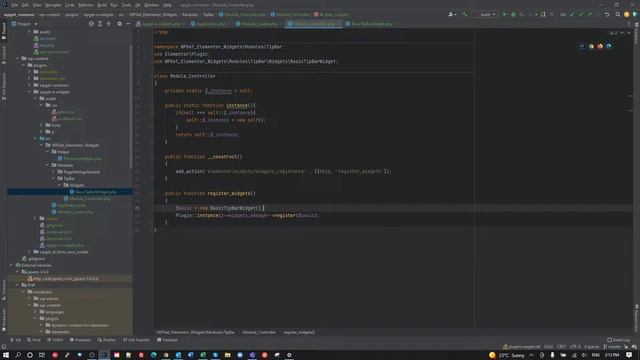Click the Debug bug icon
The image size is (640, 360).
[513, 14]
